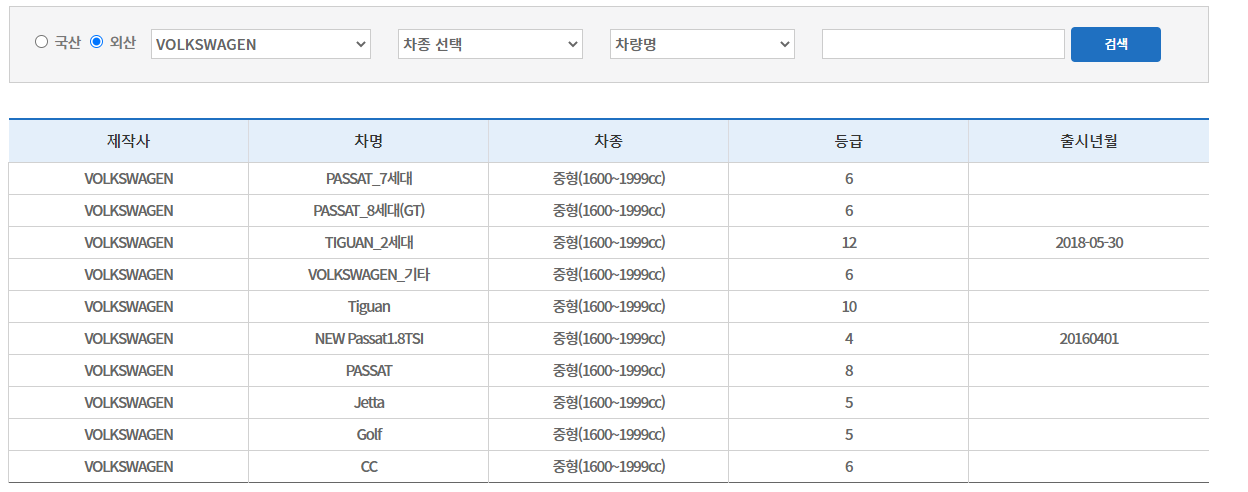Click the 차종 column header
Viewport: 1248px width, 492px height.
pos(609,141)
